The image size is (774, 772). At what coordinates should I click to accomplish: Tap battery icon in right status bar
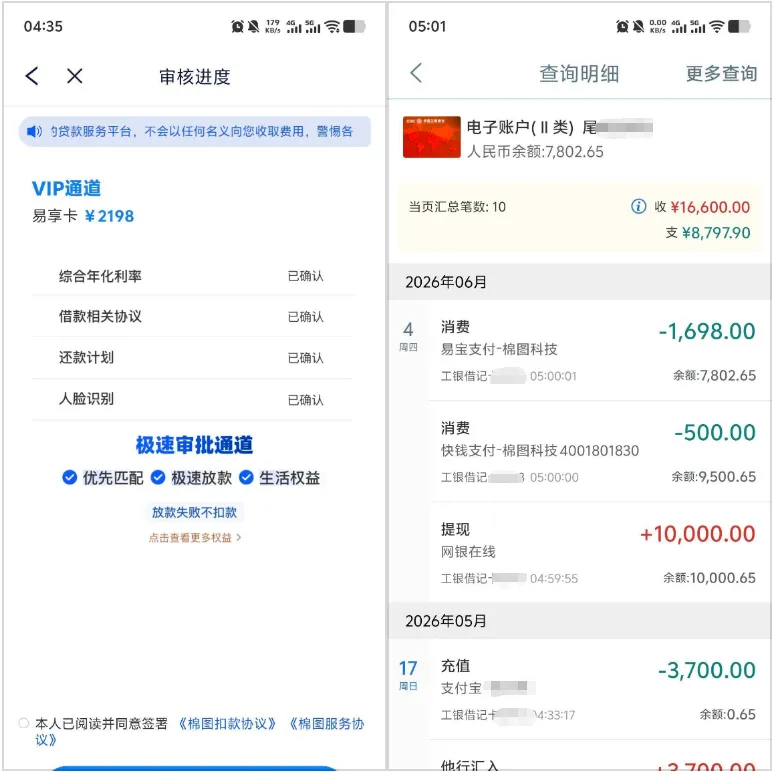coord(739,26)
